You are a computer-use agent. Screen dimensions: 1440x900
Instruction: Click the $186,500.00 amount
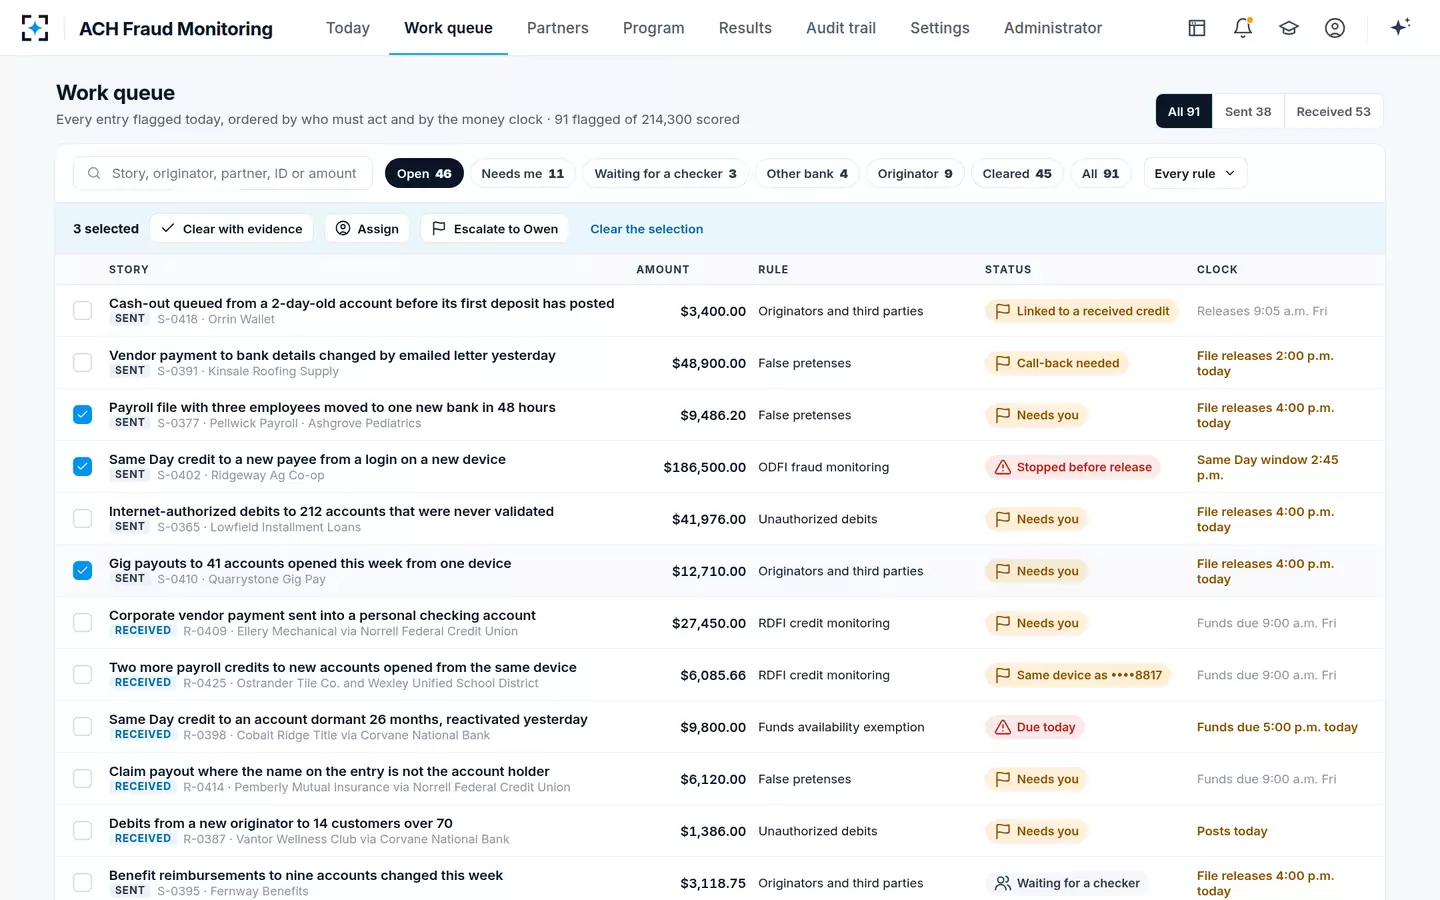705,467
